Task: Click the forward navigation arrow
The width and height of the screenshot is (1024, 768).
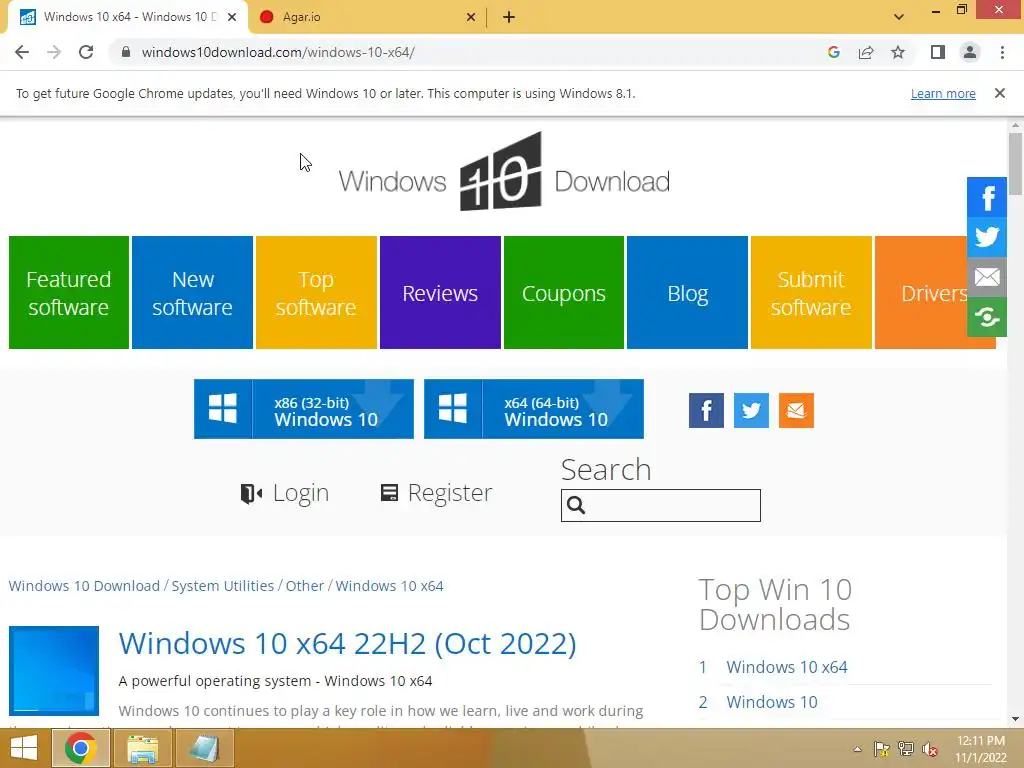Action: point(54,52)
